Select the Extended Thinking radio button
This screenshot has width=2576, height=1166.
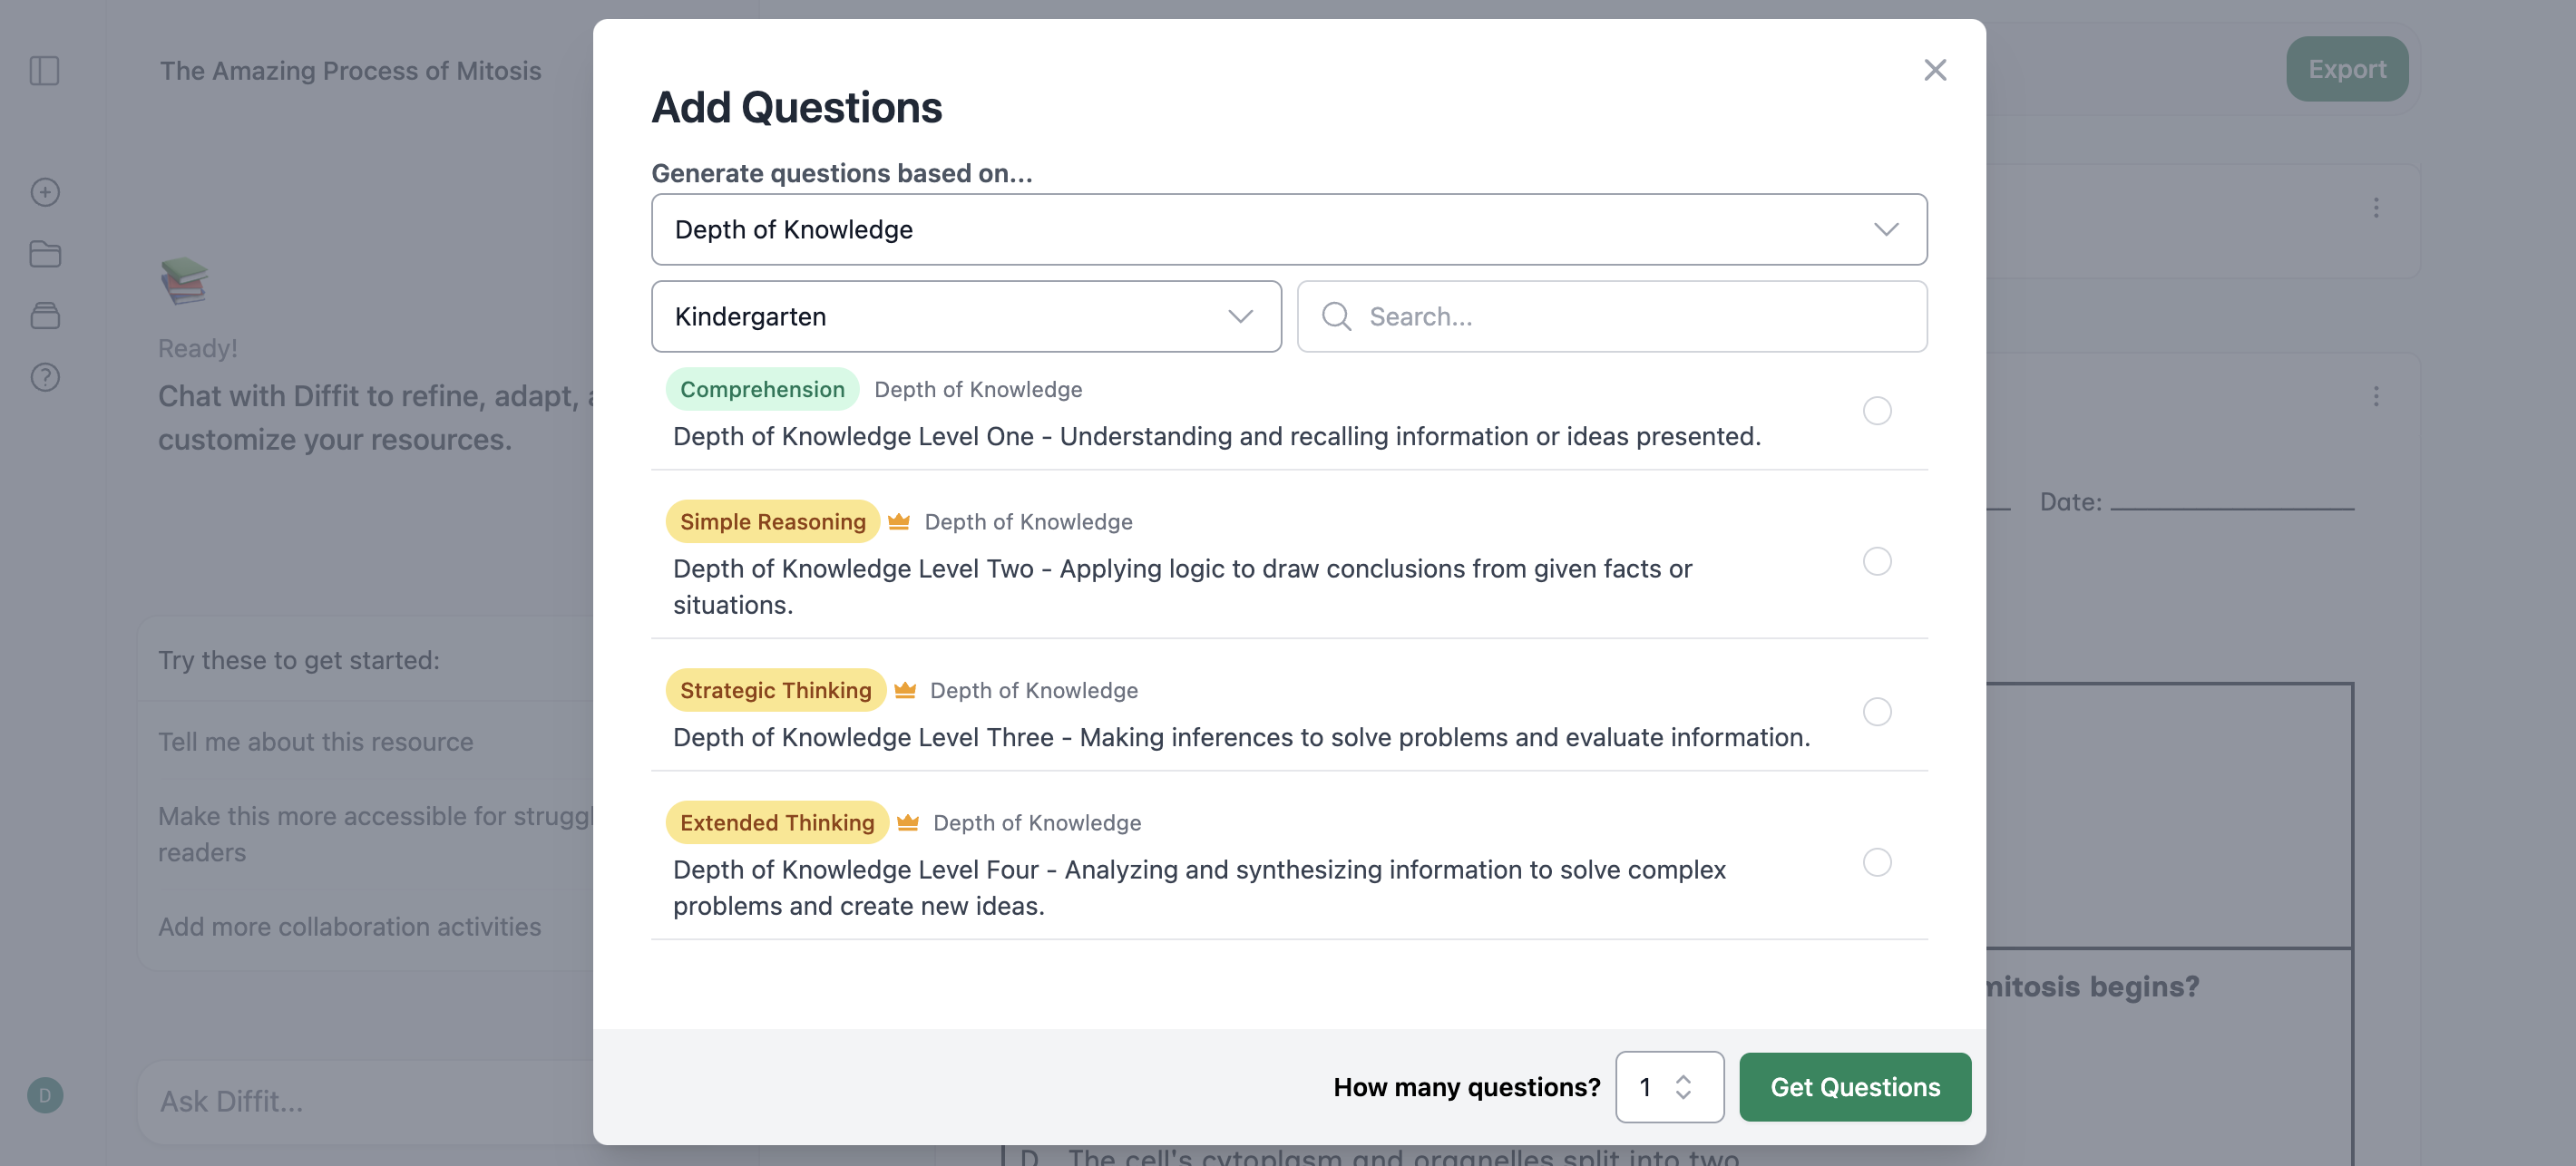tap(1877, 862)
